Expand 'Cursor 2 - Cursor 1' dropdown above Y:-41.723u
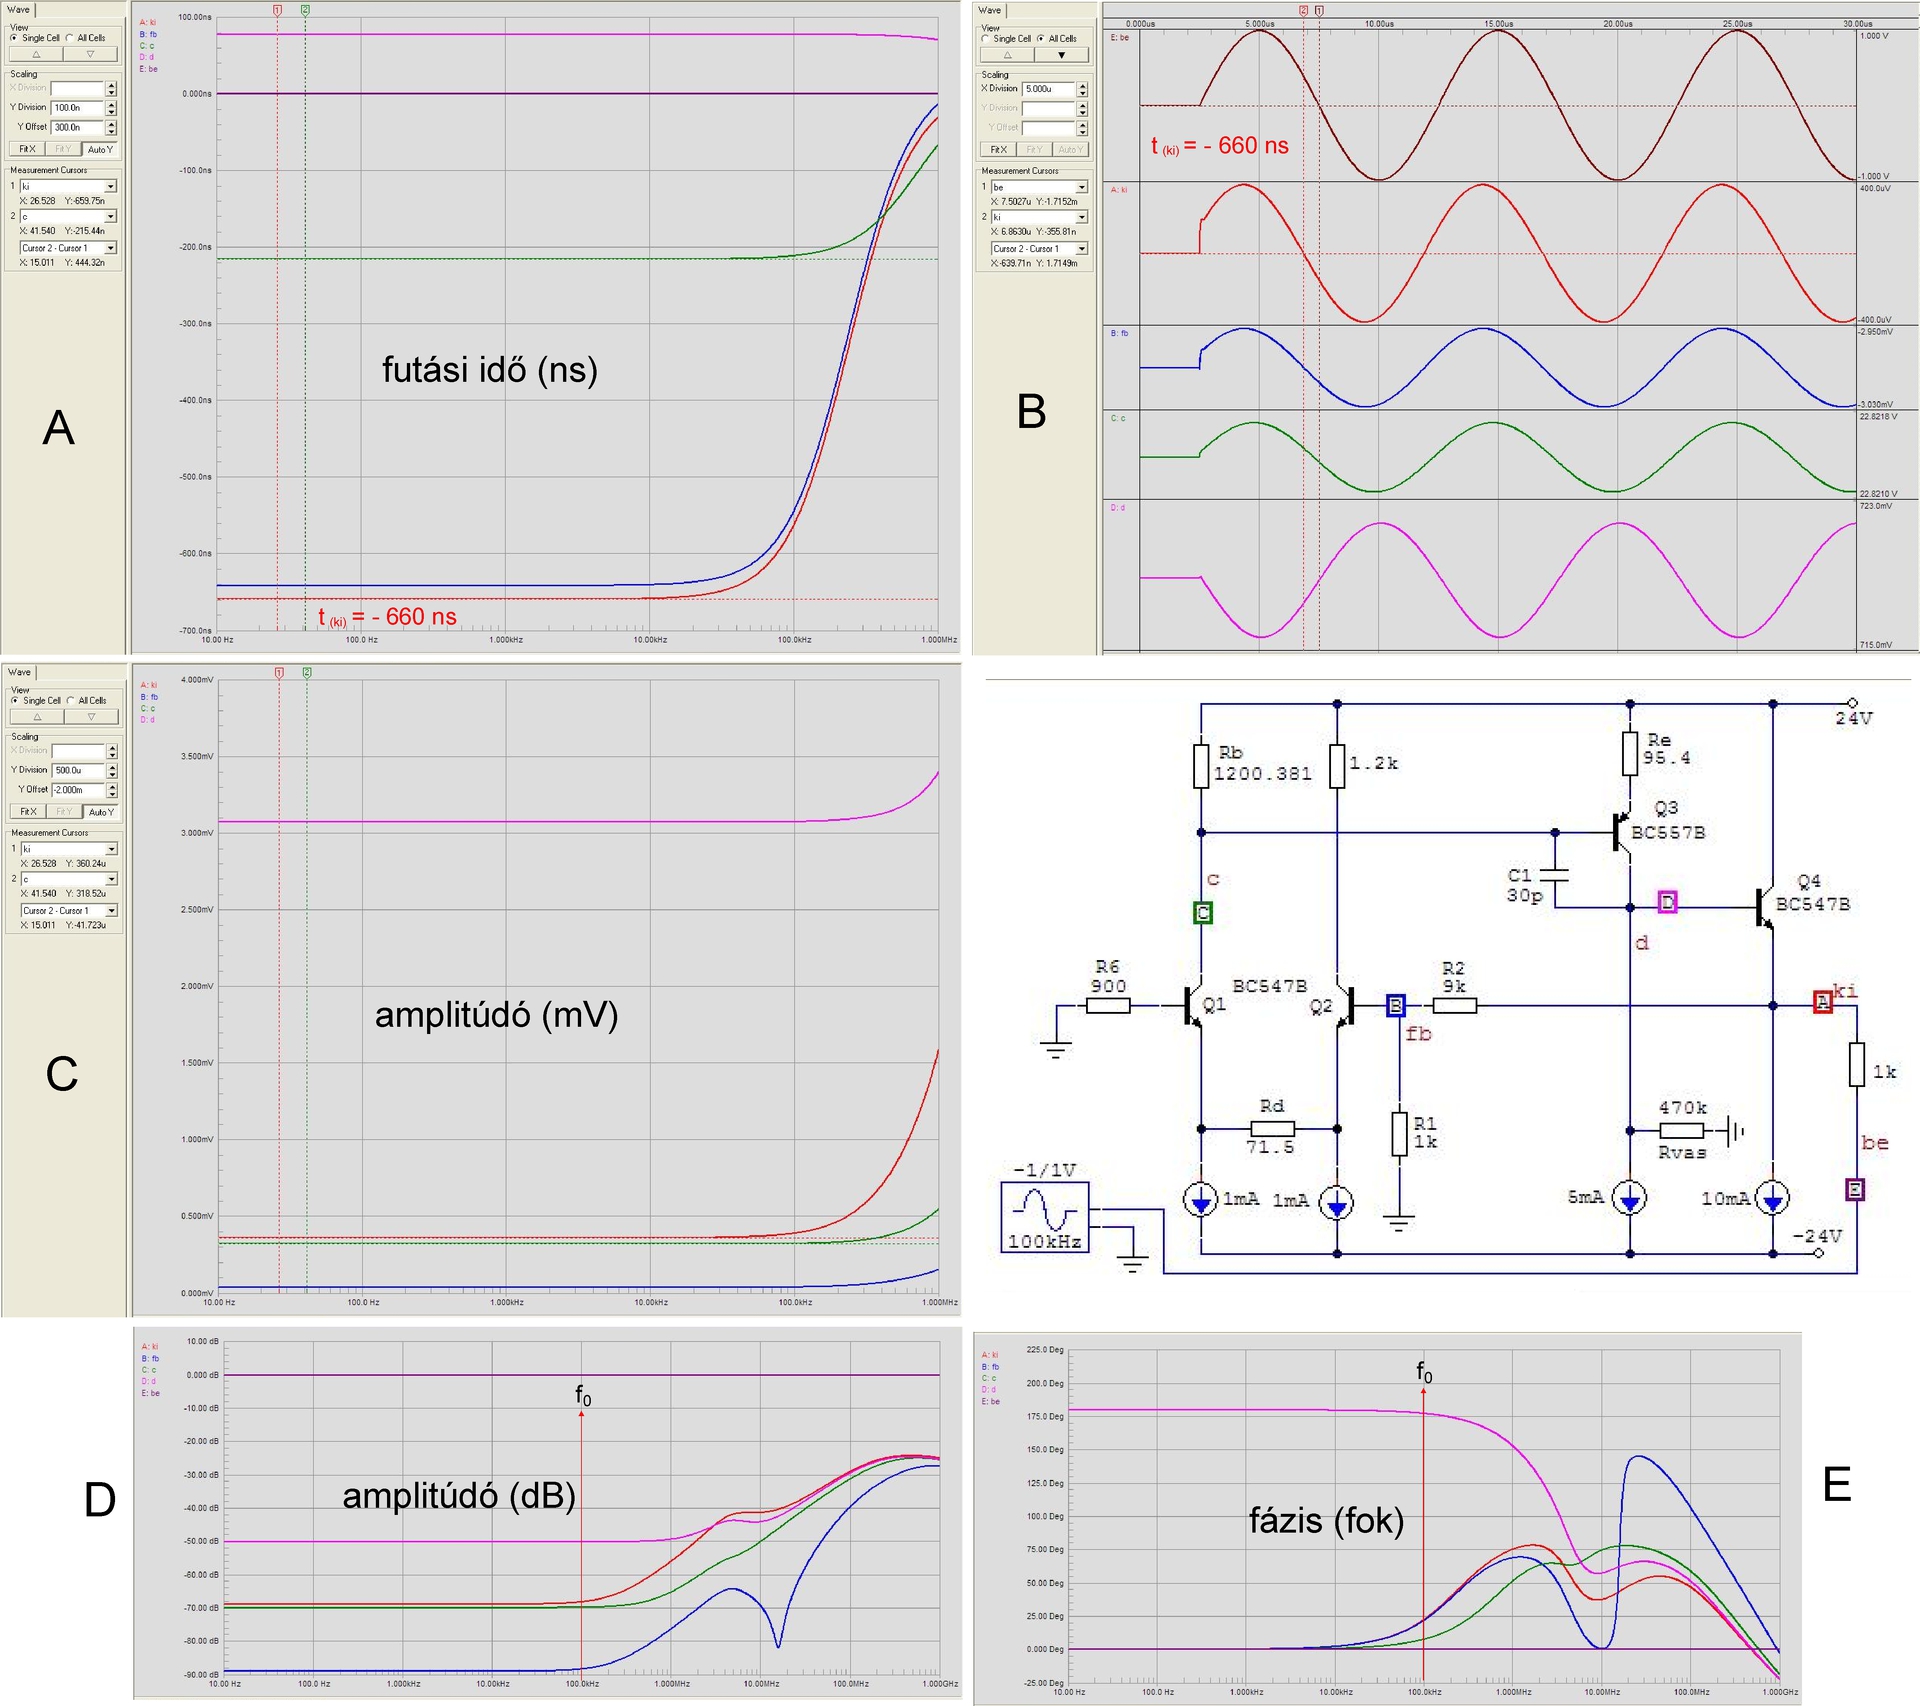This screenshot has height=1706, width=1920. coord(111,911)
